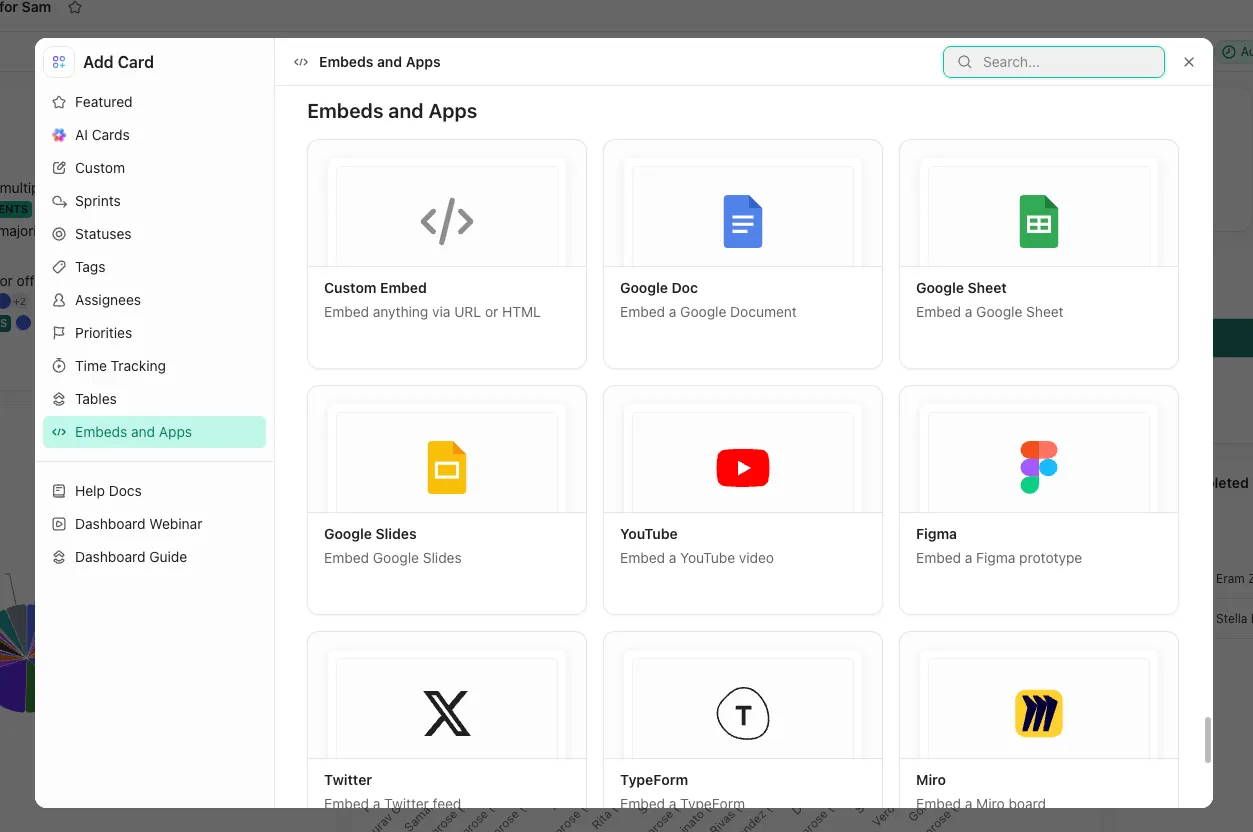Image resolution: width=1253 pixels, height=832 pixels.
Task: Click 'Embed anything via URL or HTML' text
Action: [x=432, y=312]
